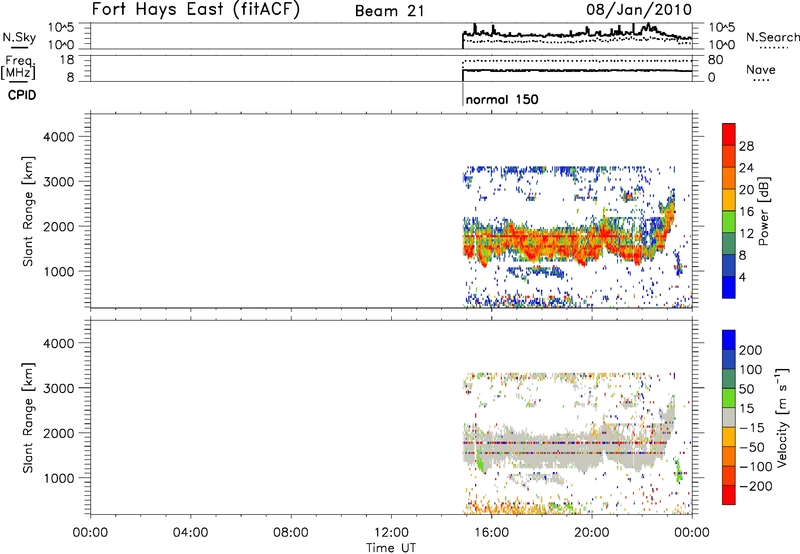Viewport: 800px width, 554px height.
Task: Click the gray segment of the velocity colorbar
Action: point(729,417)
